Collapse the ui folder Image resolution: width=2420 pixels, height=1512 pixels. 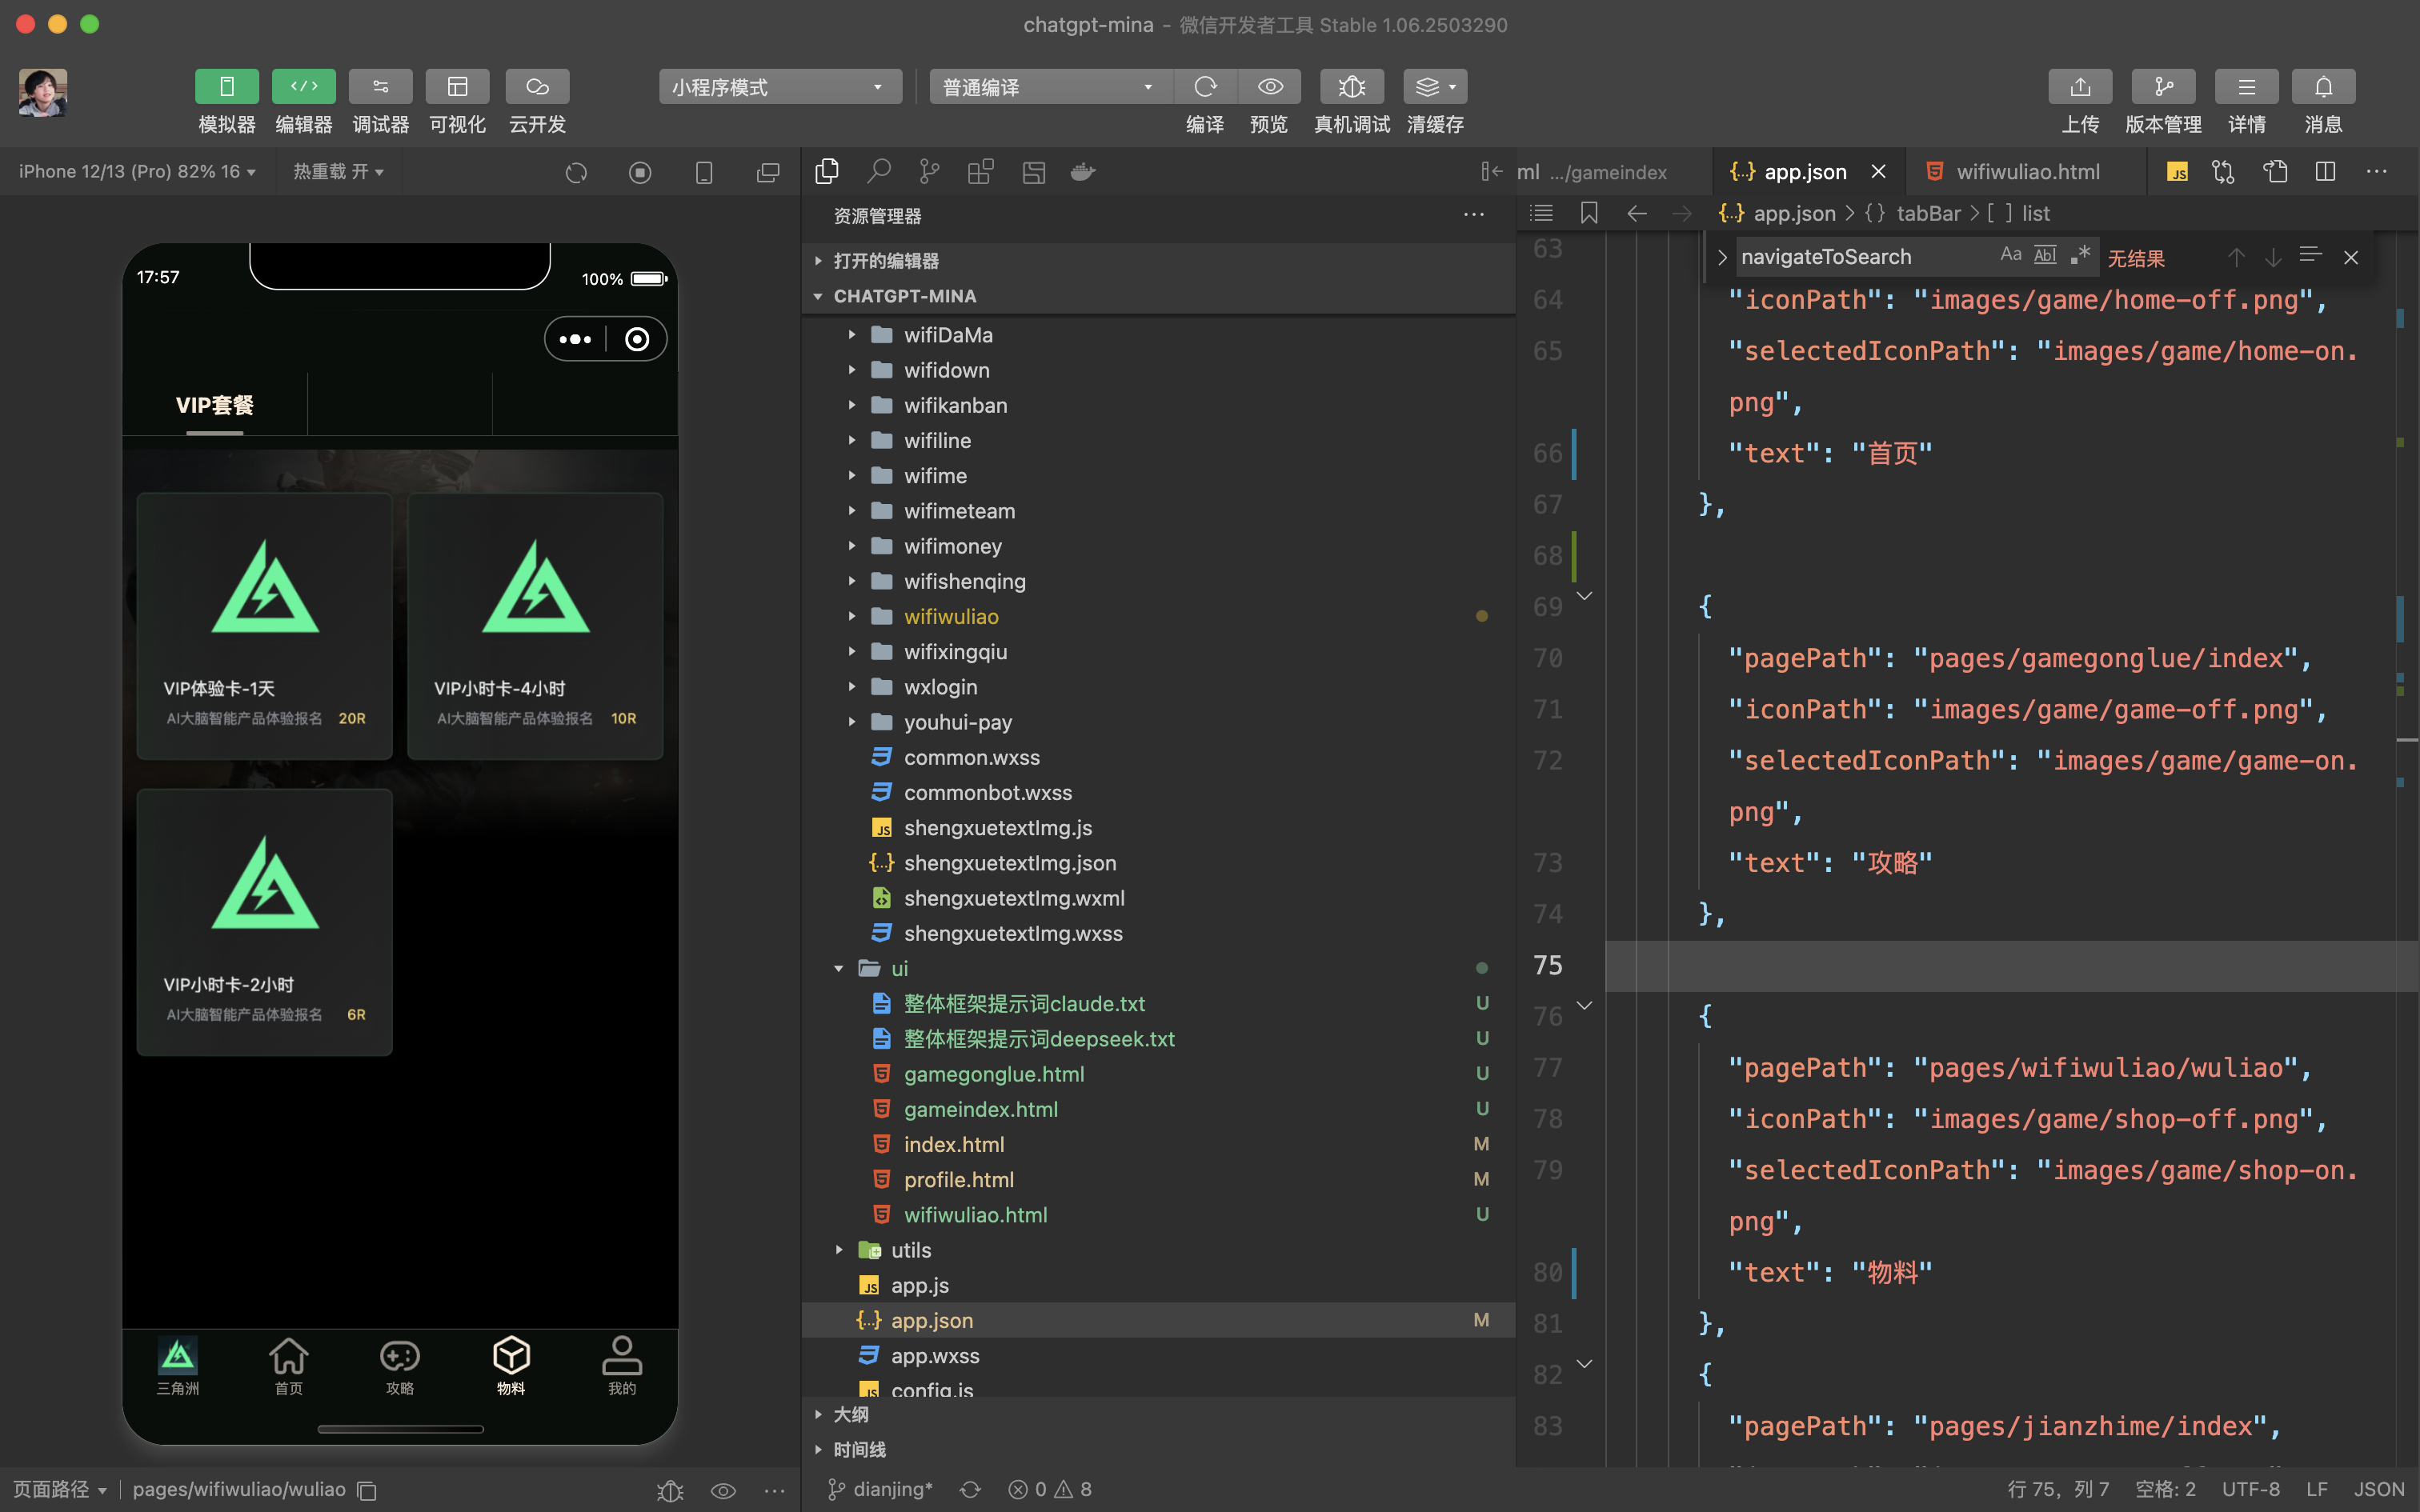tap(1159, 968)
